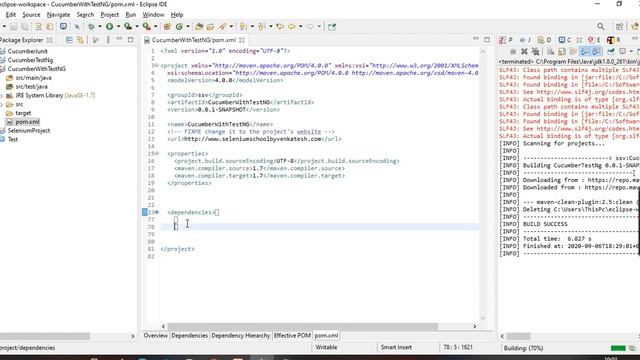Open the Window menu
This screenshot has height=360, width=640.
(153, 15)
